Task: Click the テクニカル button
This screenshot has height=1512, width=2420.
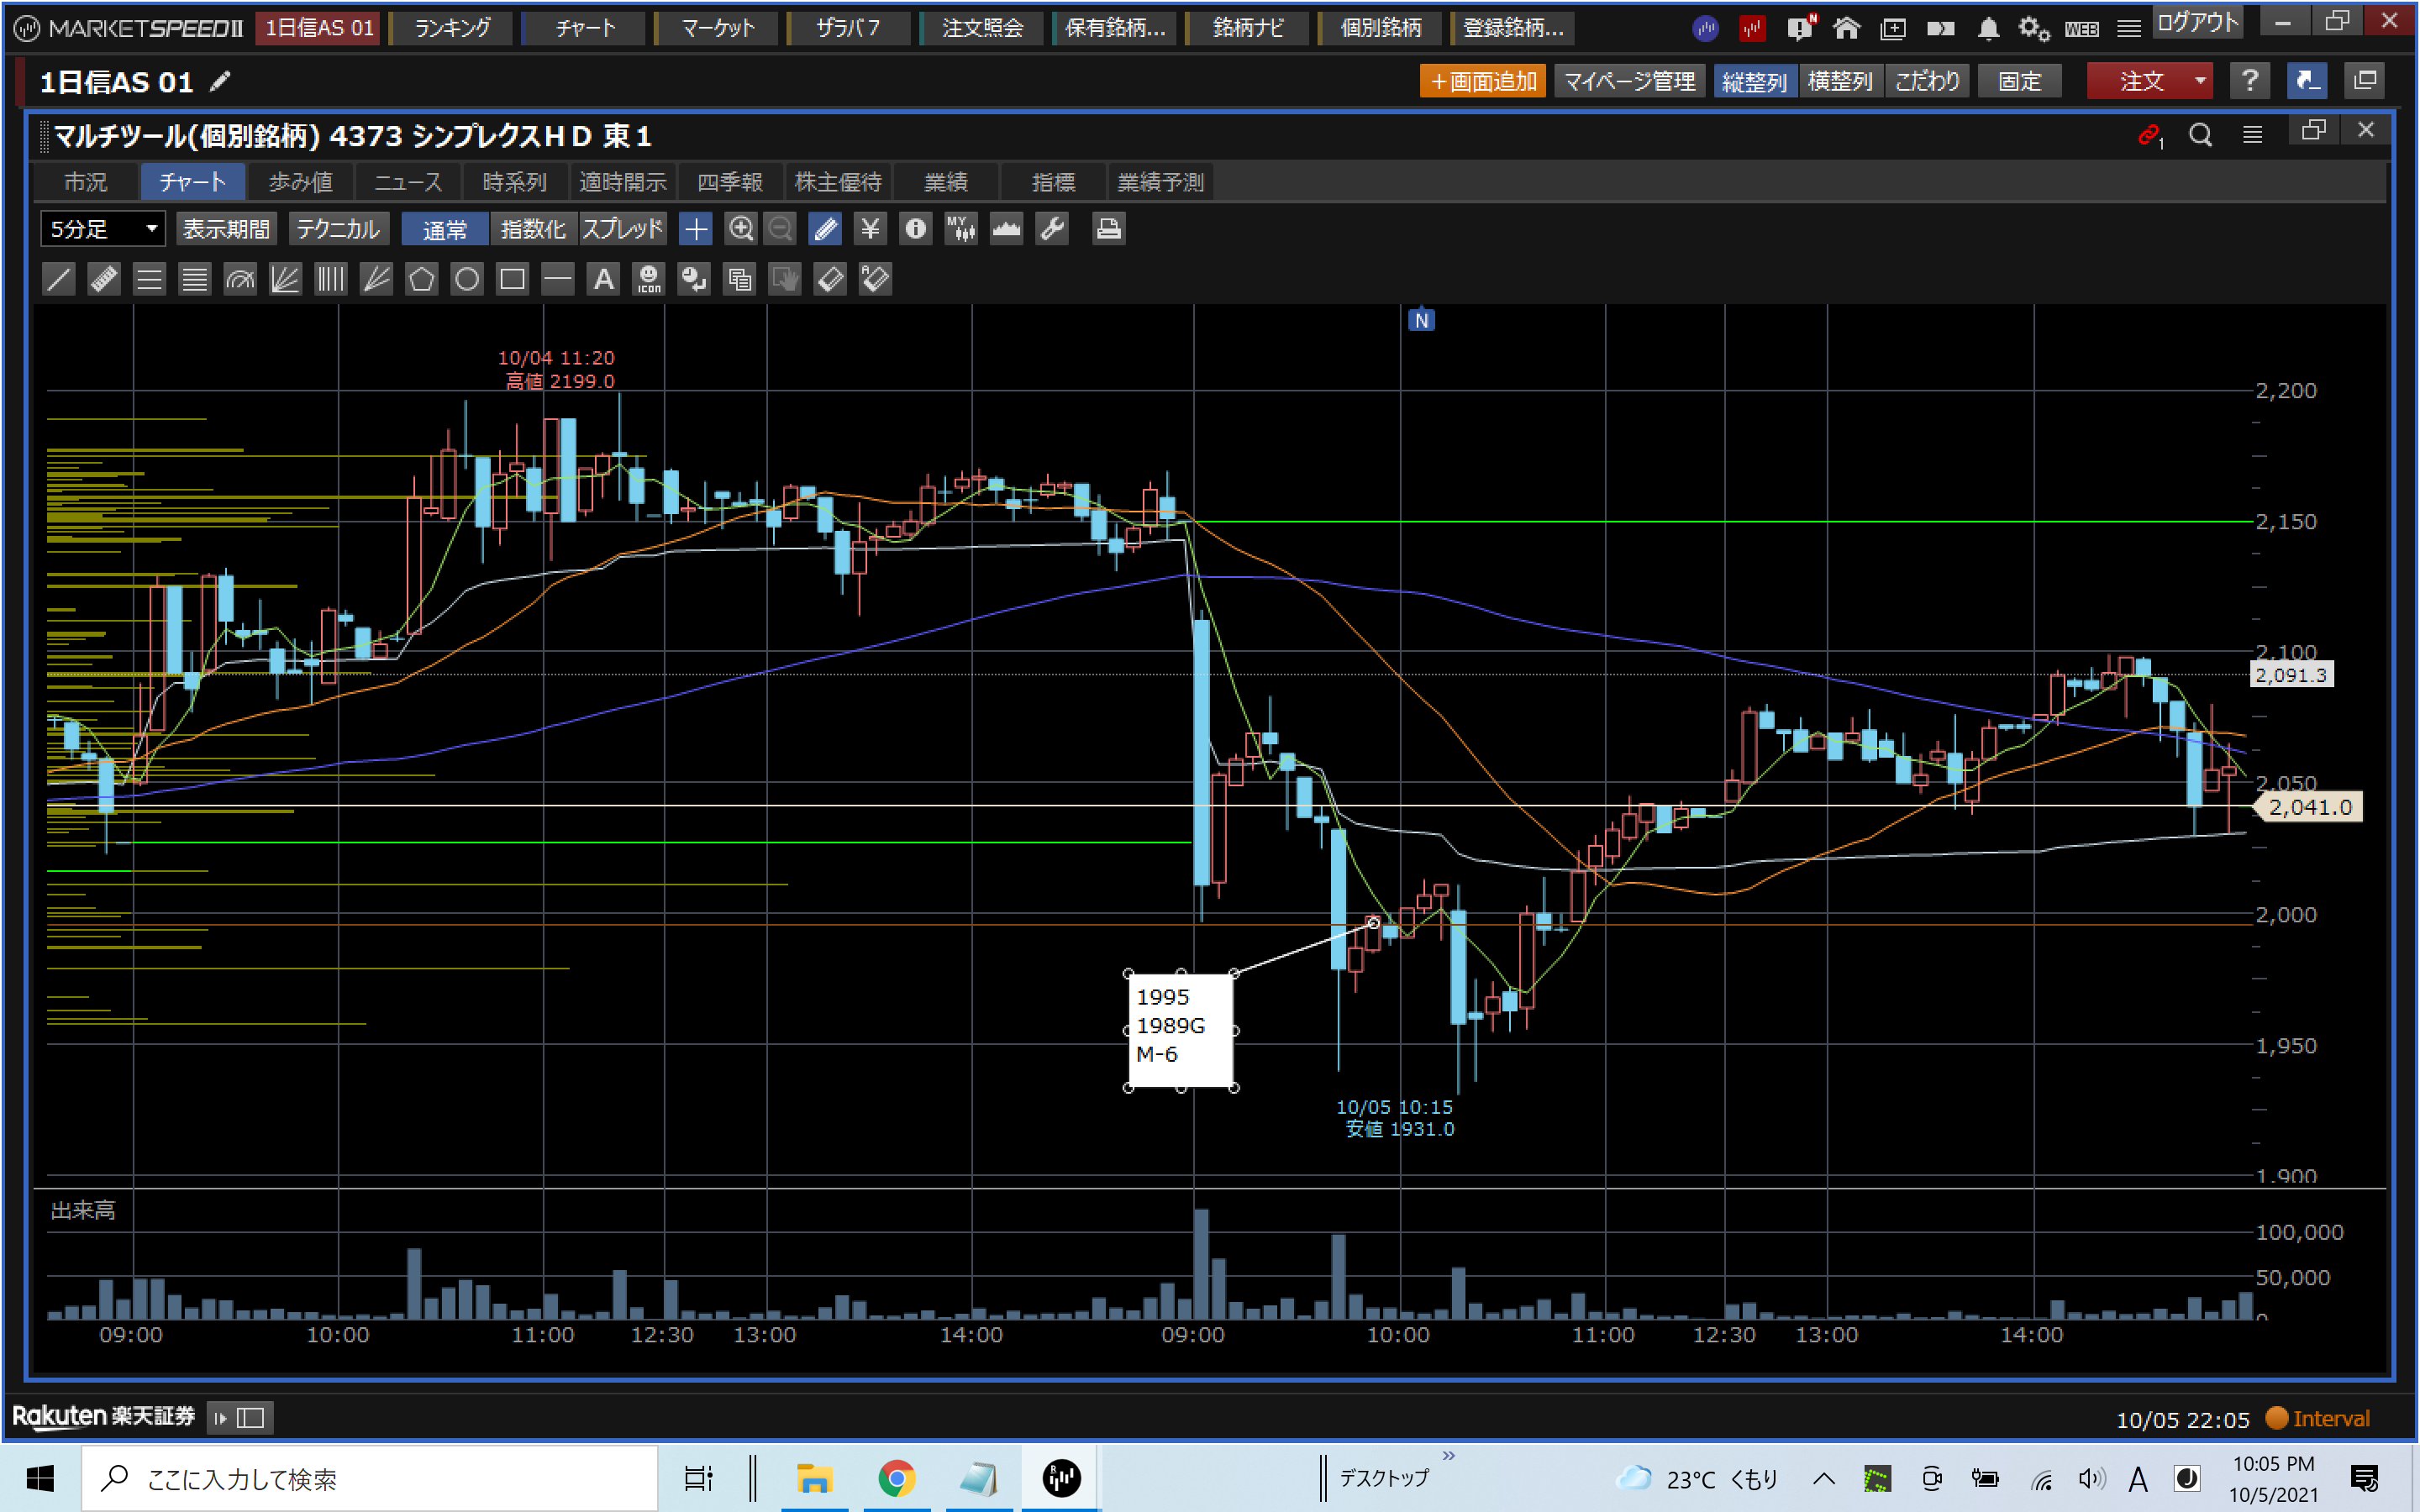Action: 338,229
